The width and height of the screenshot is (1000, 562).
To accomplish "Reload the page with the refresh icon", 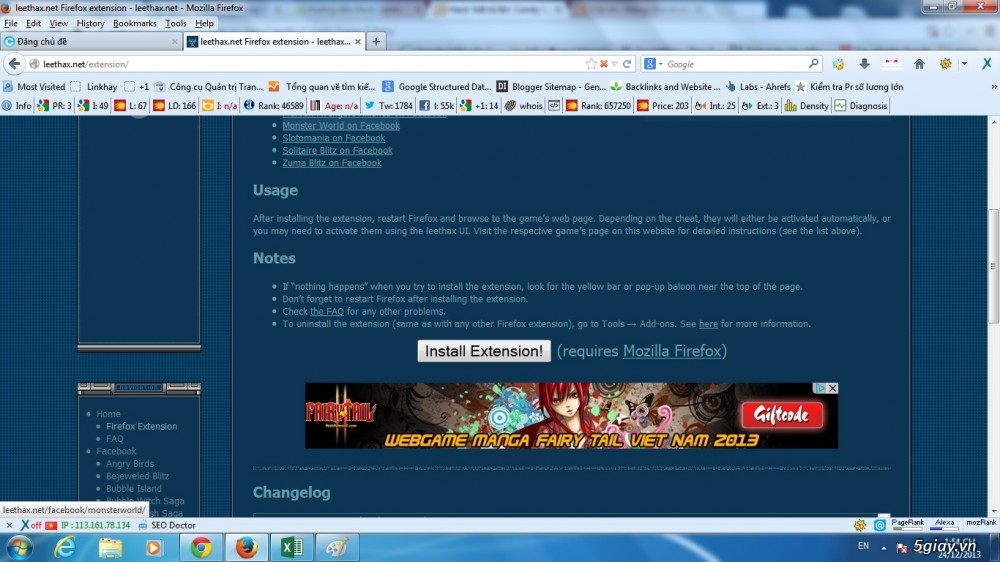I will click(627, 64).
